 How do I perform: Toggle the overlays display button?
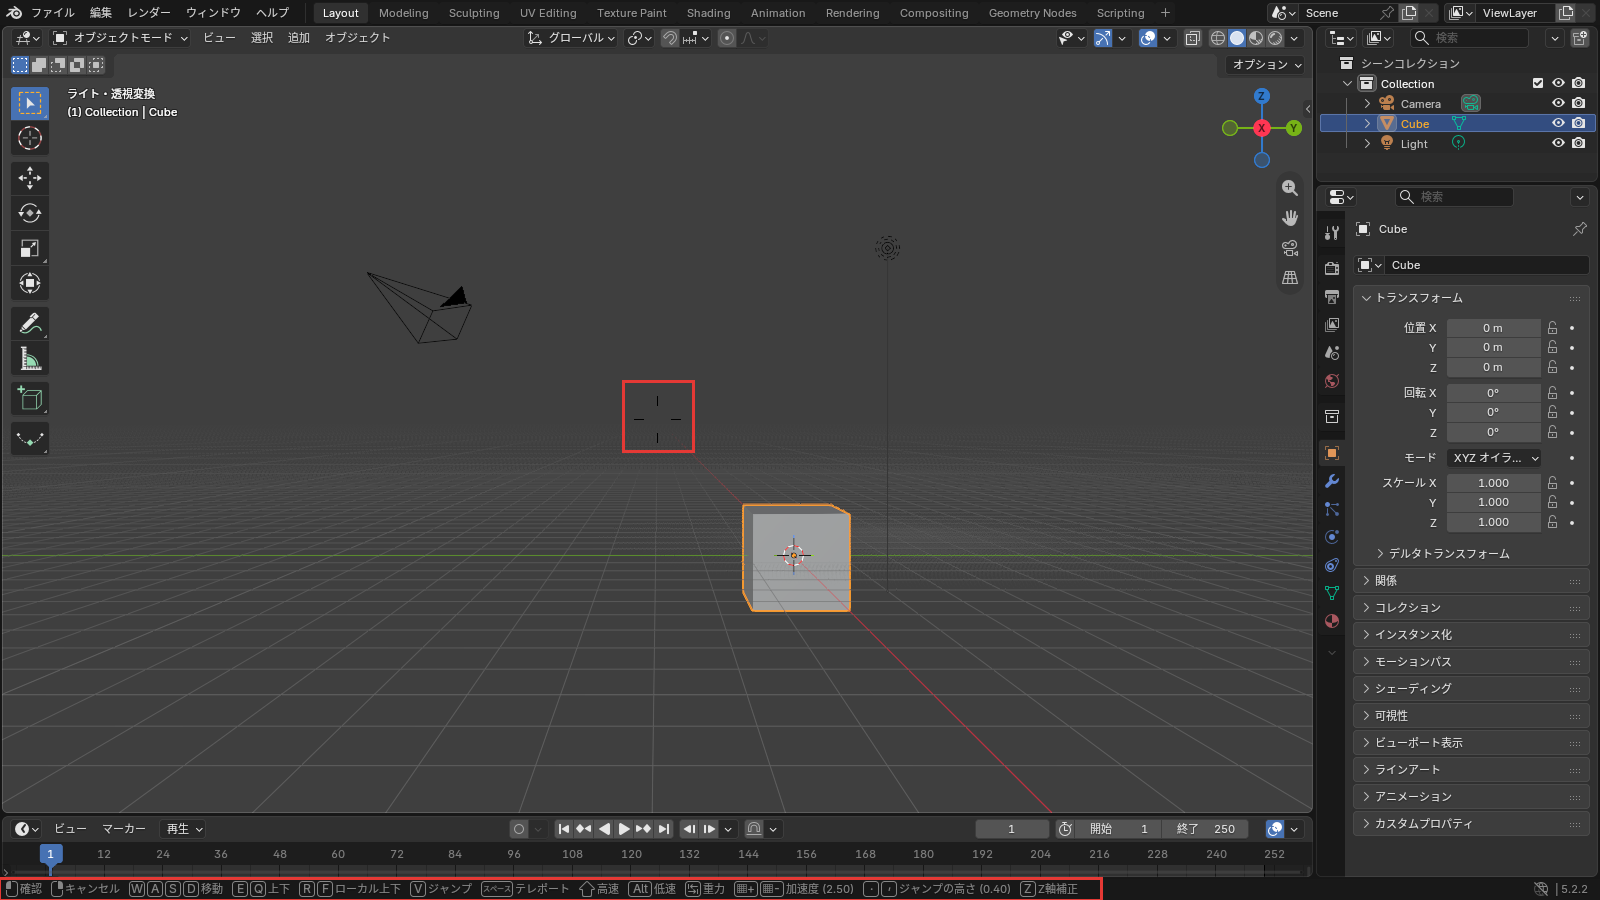click(x=1148, y=38)
